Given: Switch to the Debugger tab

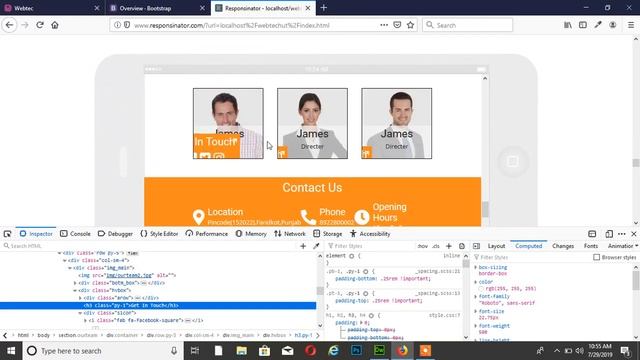Looking at the screenshot, I should point(116,234).
